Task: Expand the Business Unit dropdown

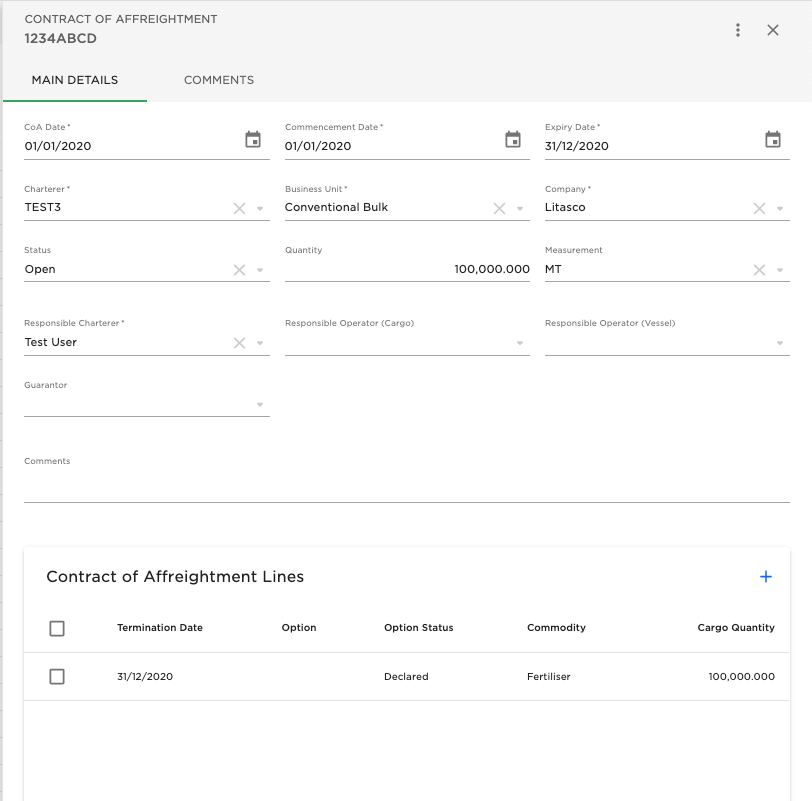Action: click(520, 209)
